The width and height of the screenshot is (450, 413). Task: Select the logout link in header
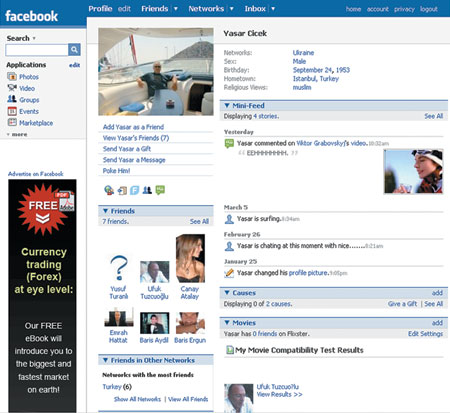click(429, 9)
